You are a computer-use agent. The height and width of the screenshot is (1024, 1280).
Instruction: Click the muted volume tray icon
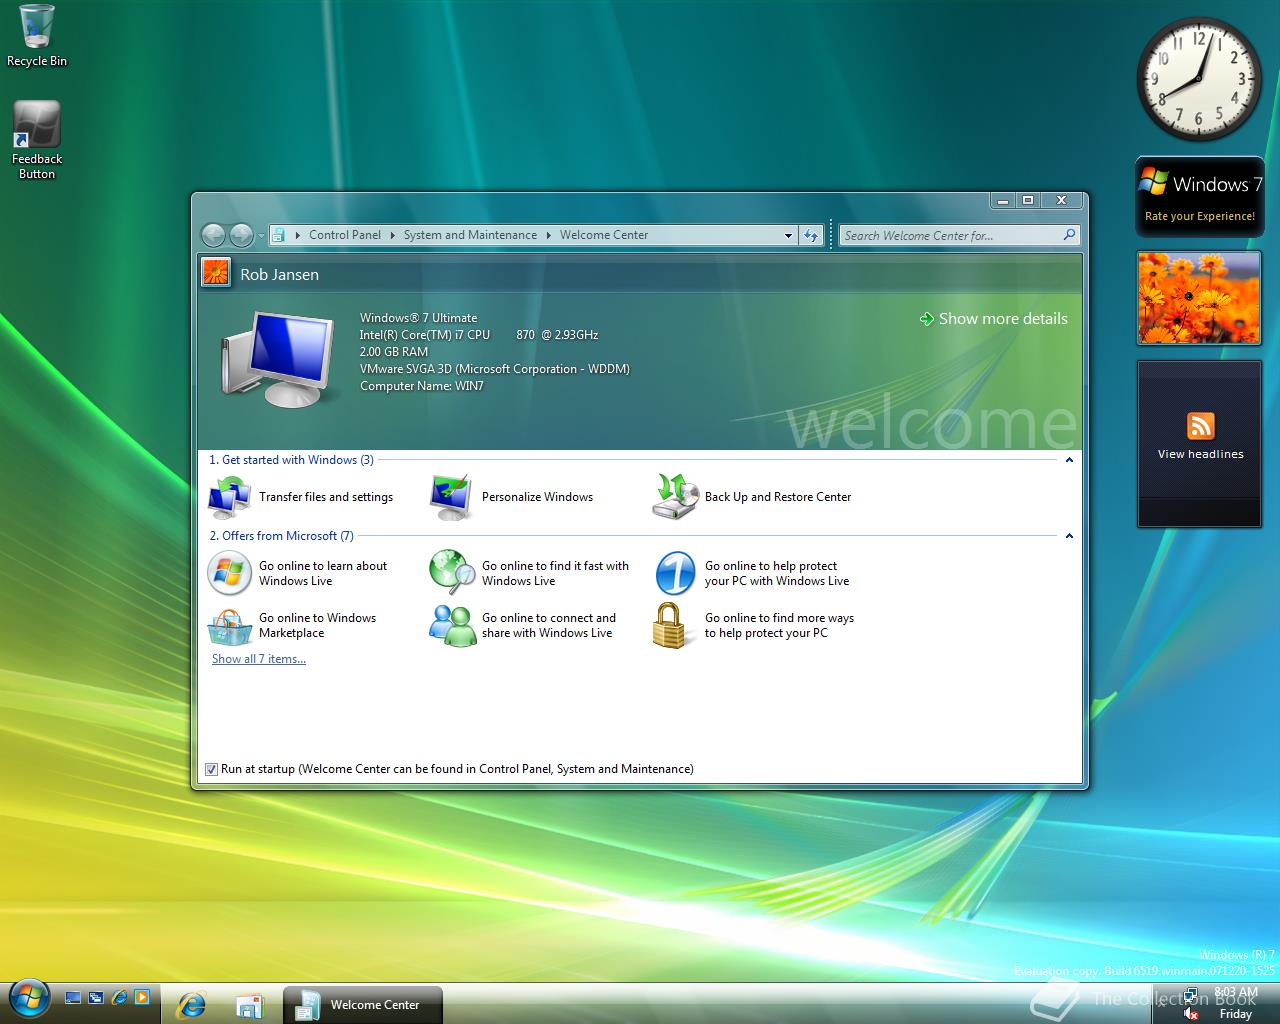coord(1192,1014)
